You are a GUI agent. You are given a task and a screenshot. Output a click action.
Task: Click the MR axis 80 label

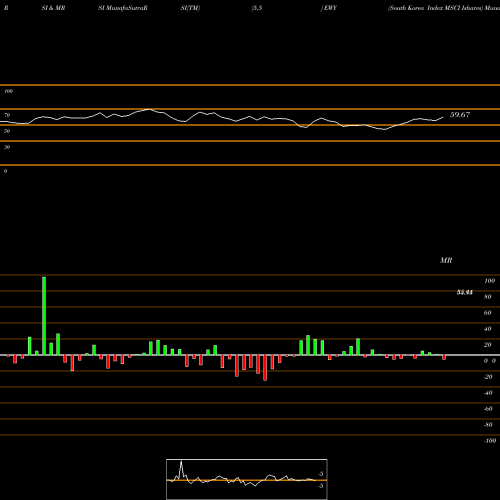coord(488,297)
